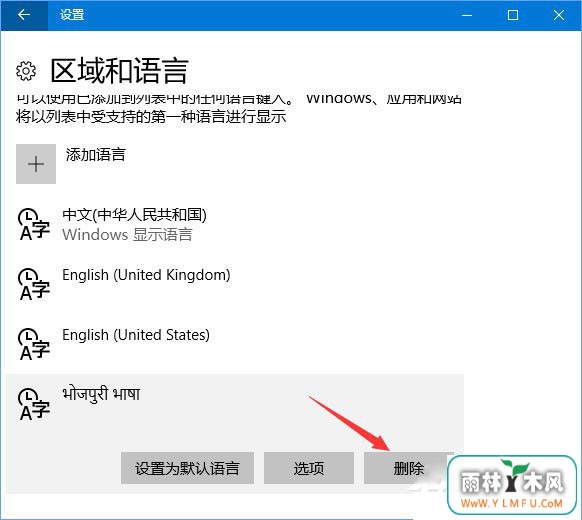
Task: Minimize the 设置 window
Action: pos(467,15)
